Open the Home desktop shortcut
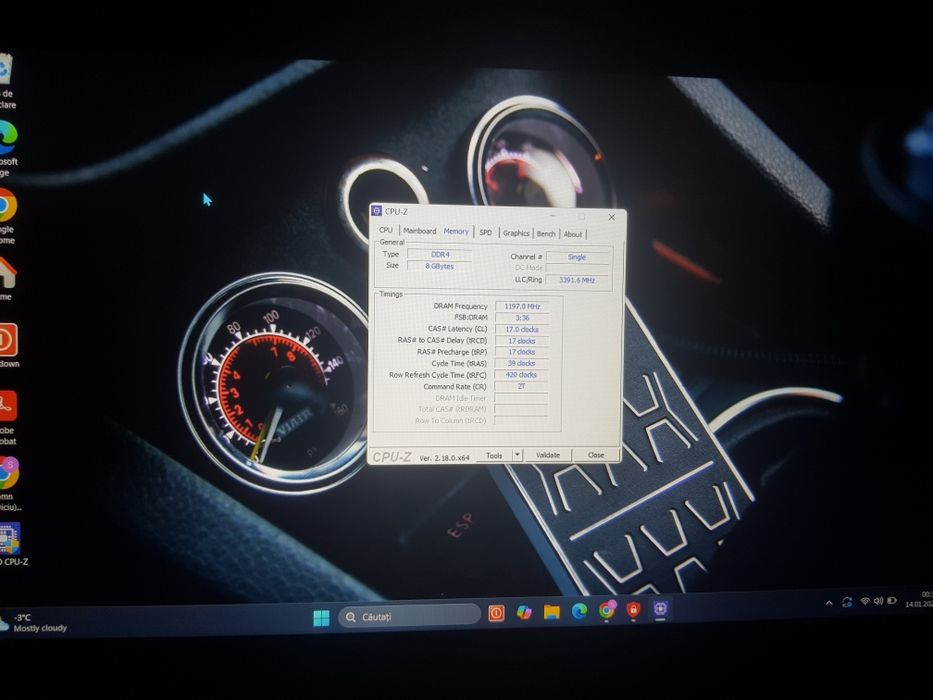The image size is (933, 700). pyautogui.click(x=7, y=279)
